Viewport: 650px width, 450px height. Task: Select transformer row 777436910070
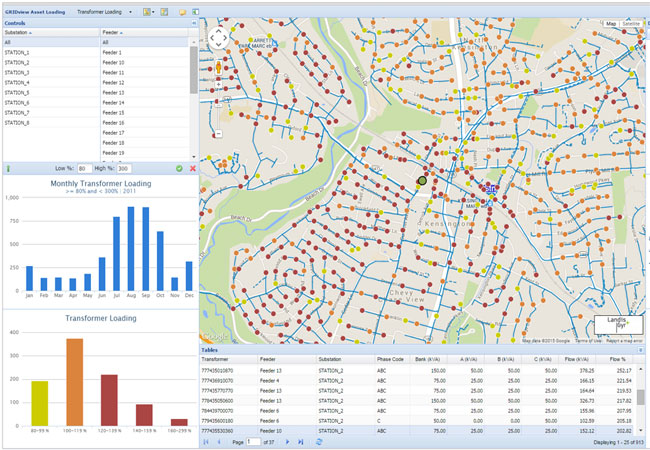tap(417, 380)
